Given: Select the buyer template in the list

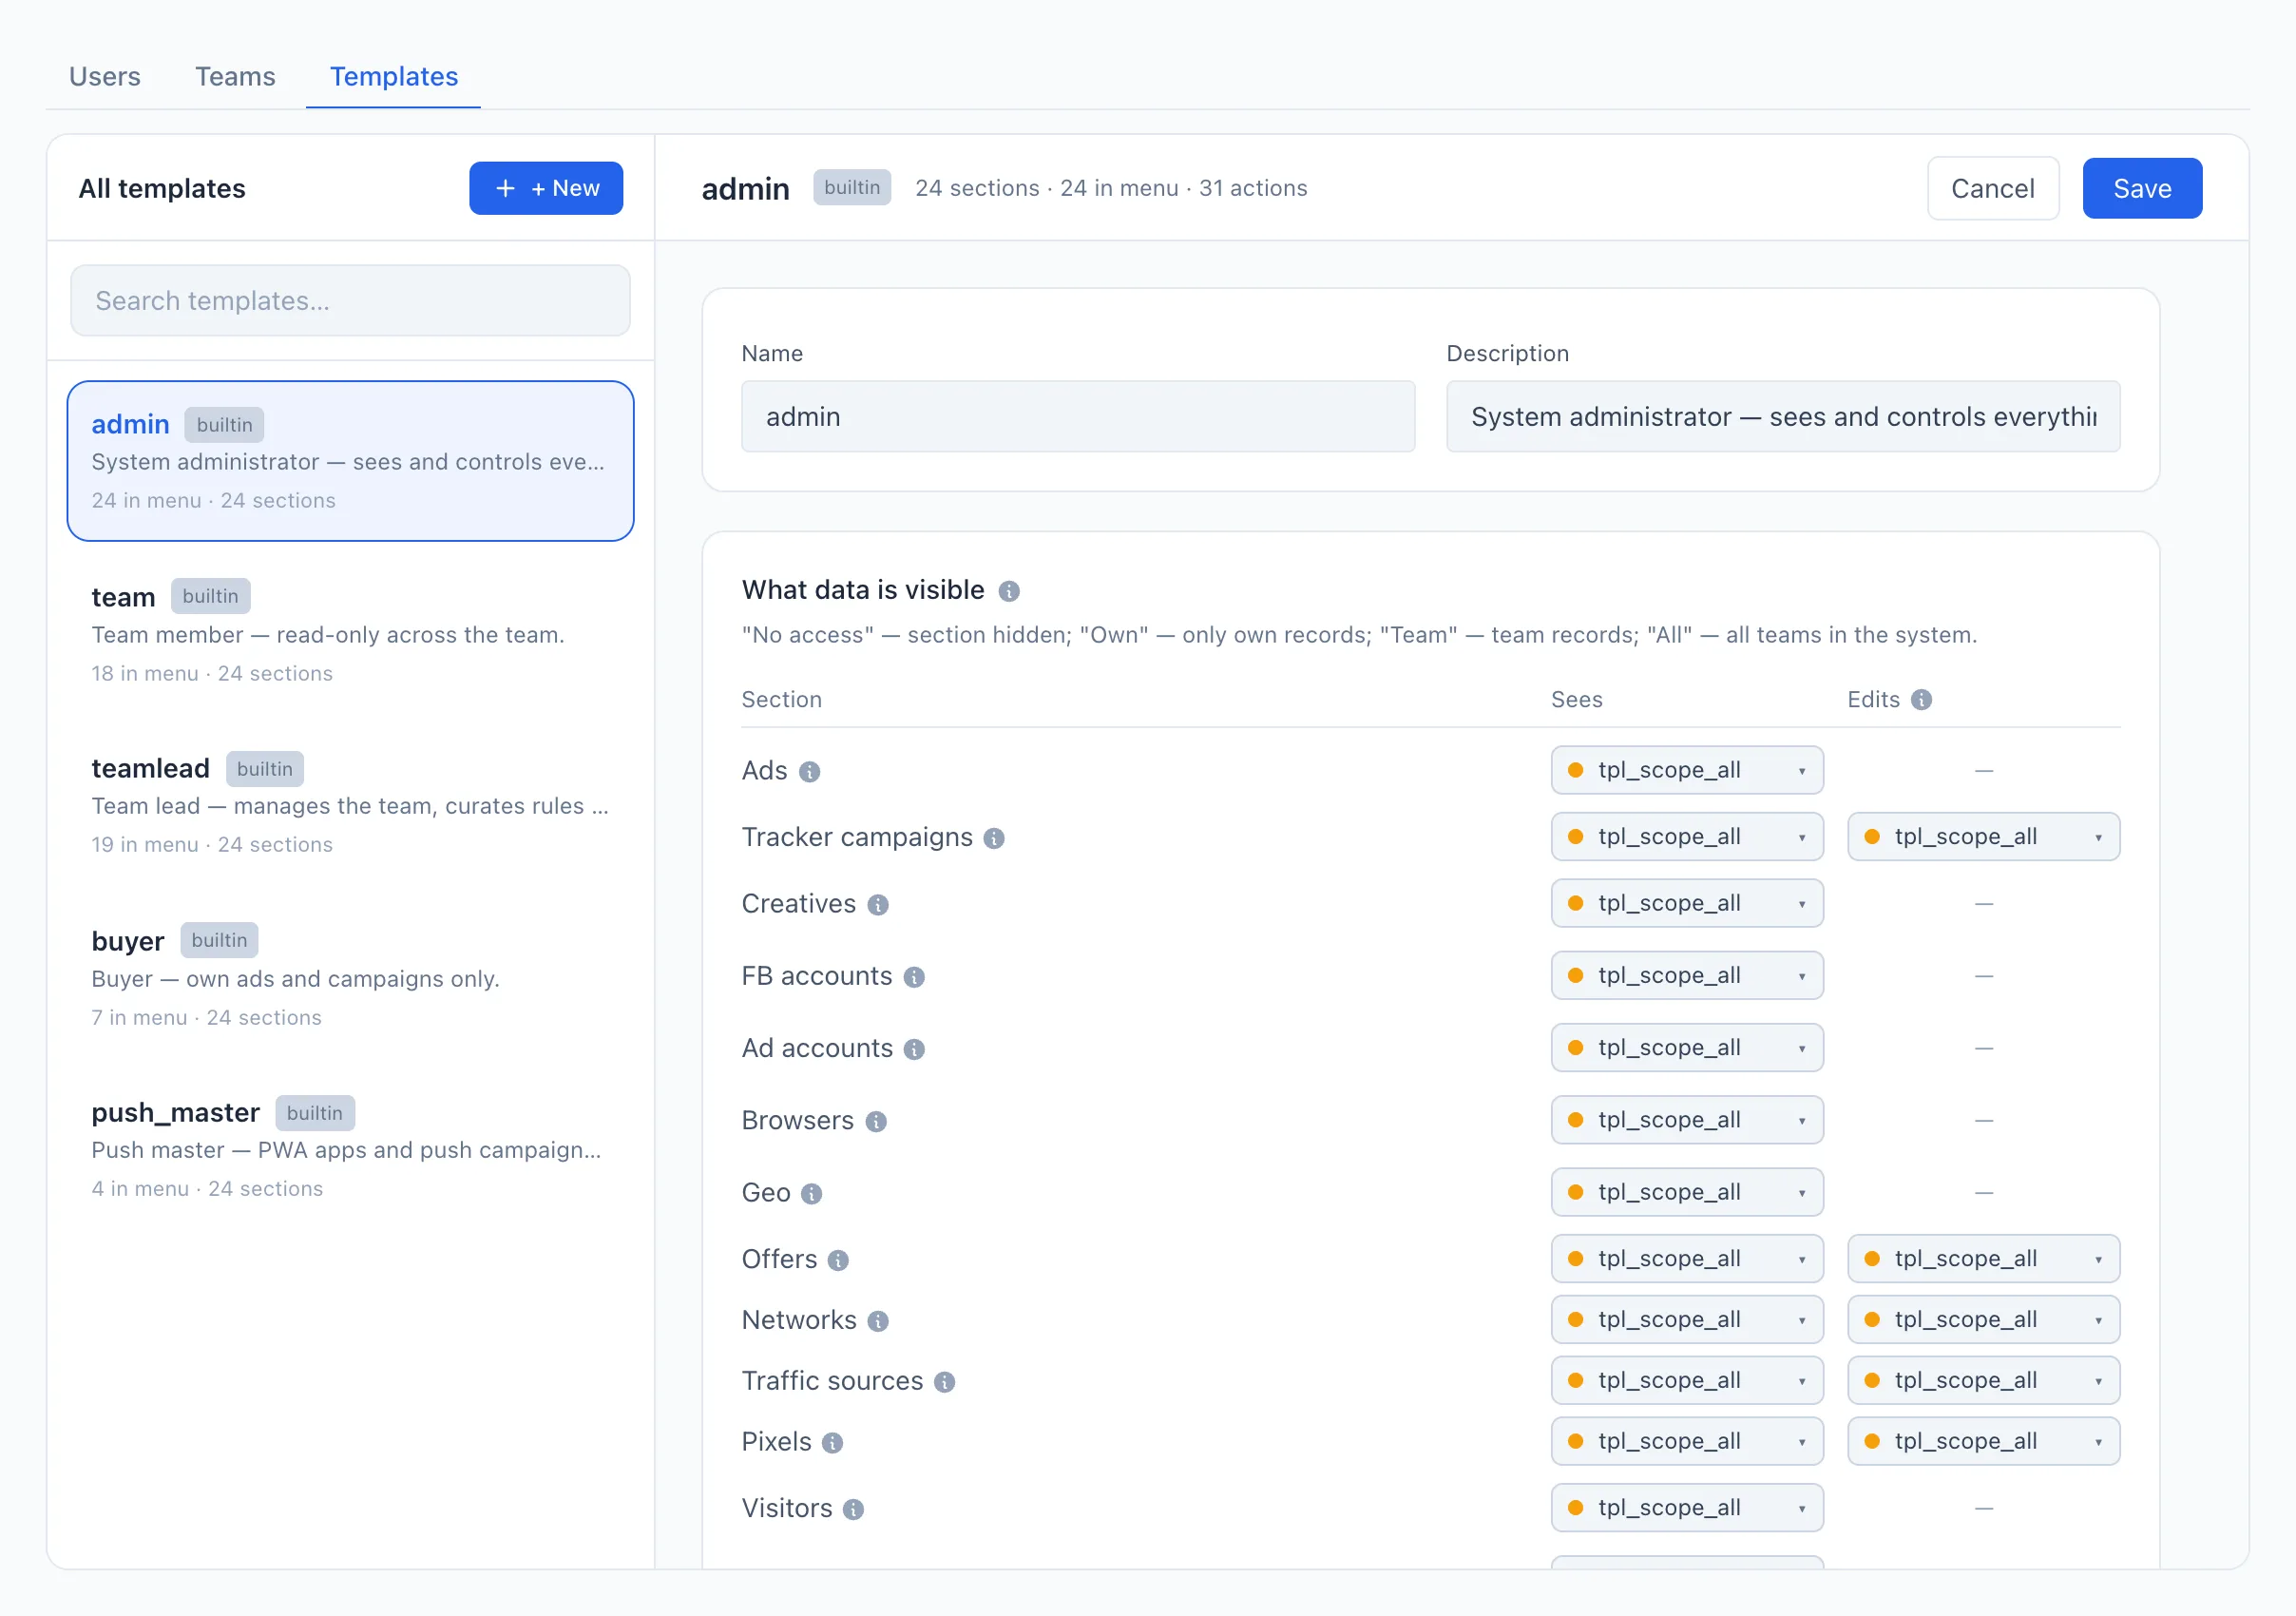Looking at the screenshot, I should pos(351,977).
